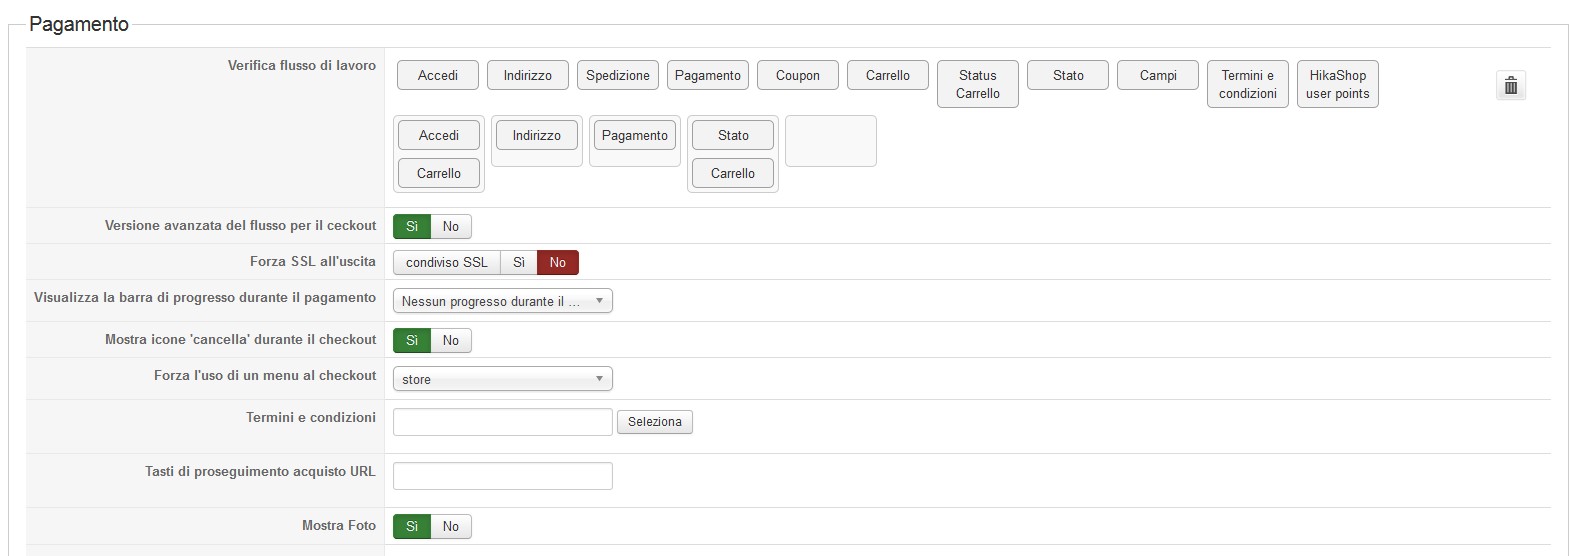Enable Sì for Forza SSL all'uscita
Screen dimensions: 1571x556
[x=519, y=263]
